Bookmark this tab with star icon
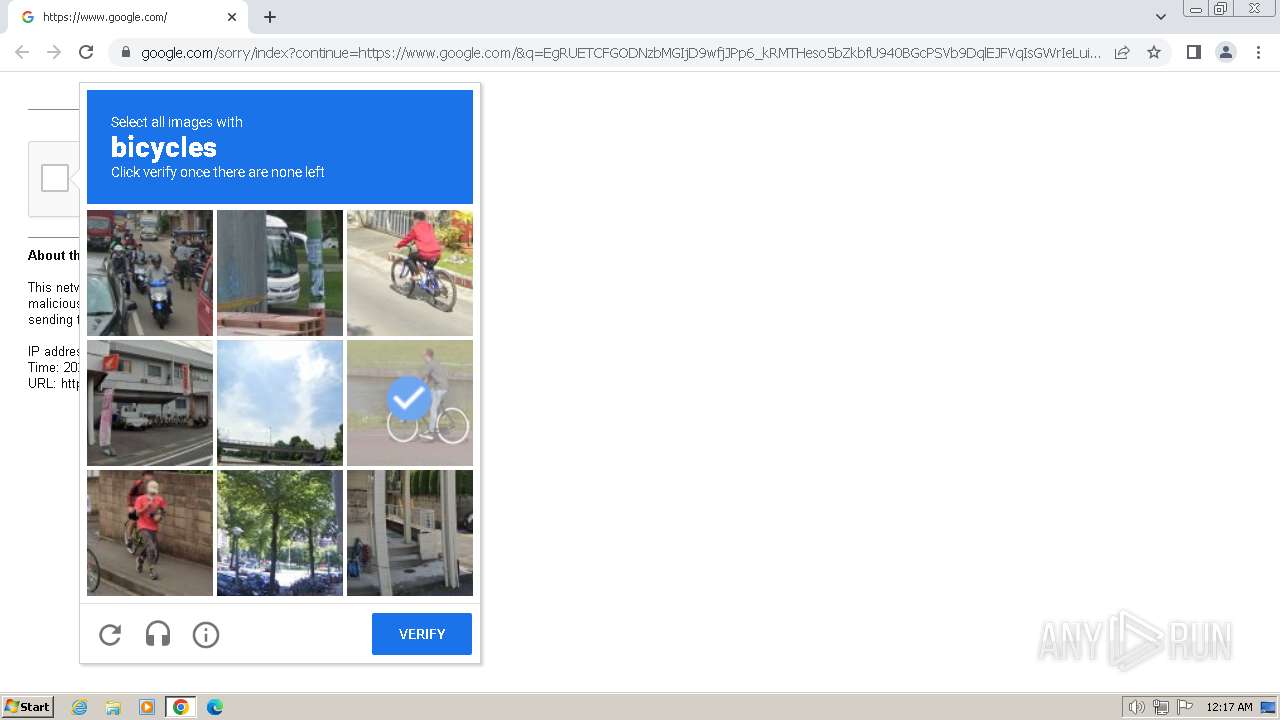The image size is (1280, 720). pos(1154,52)
